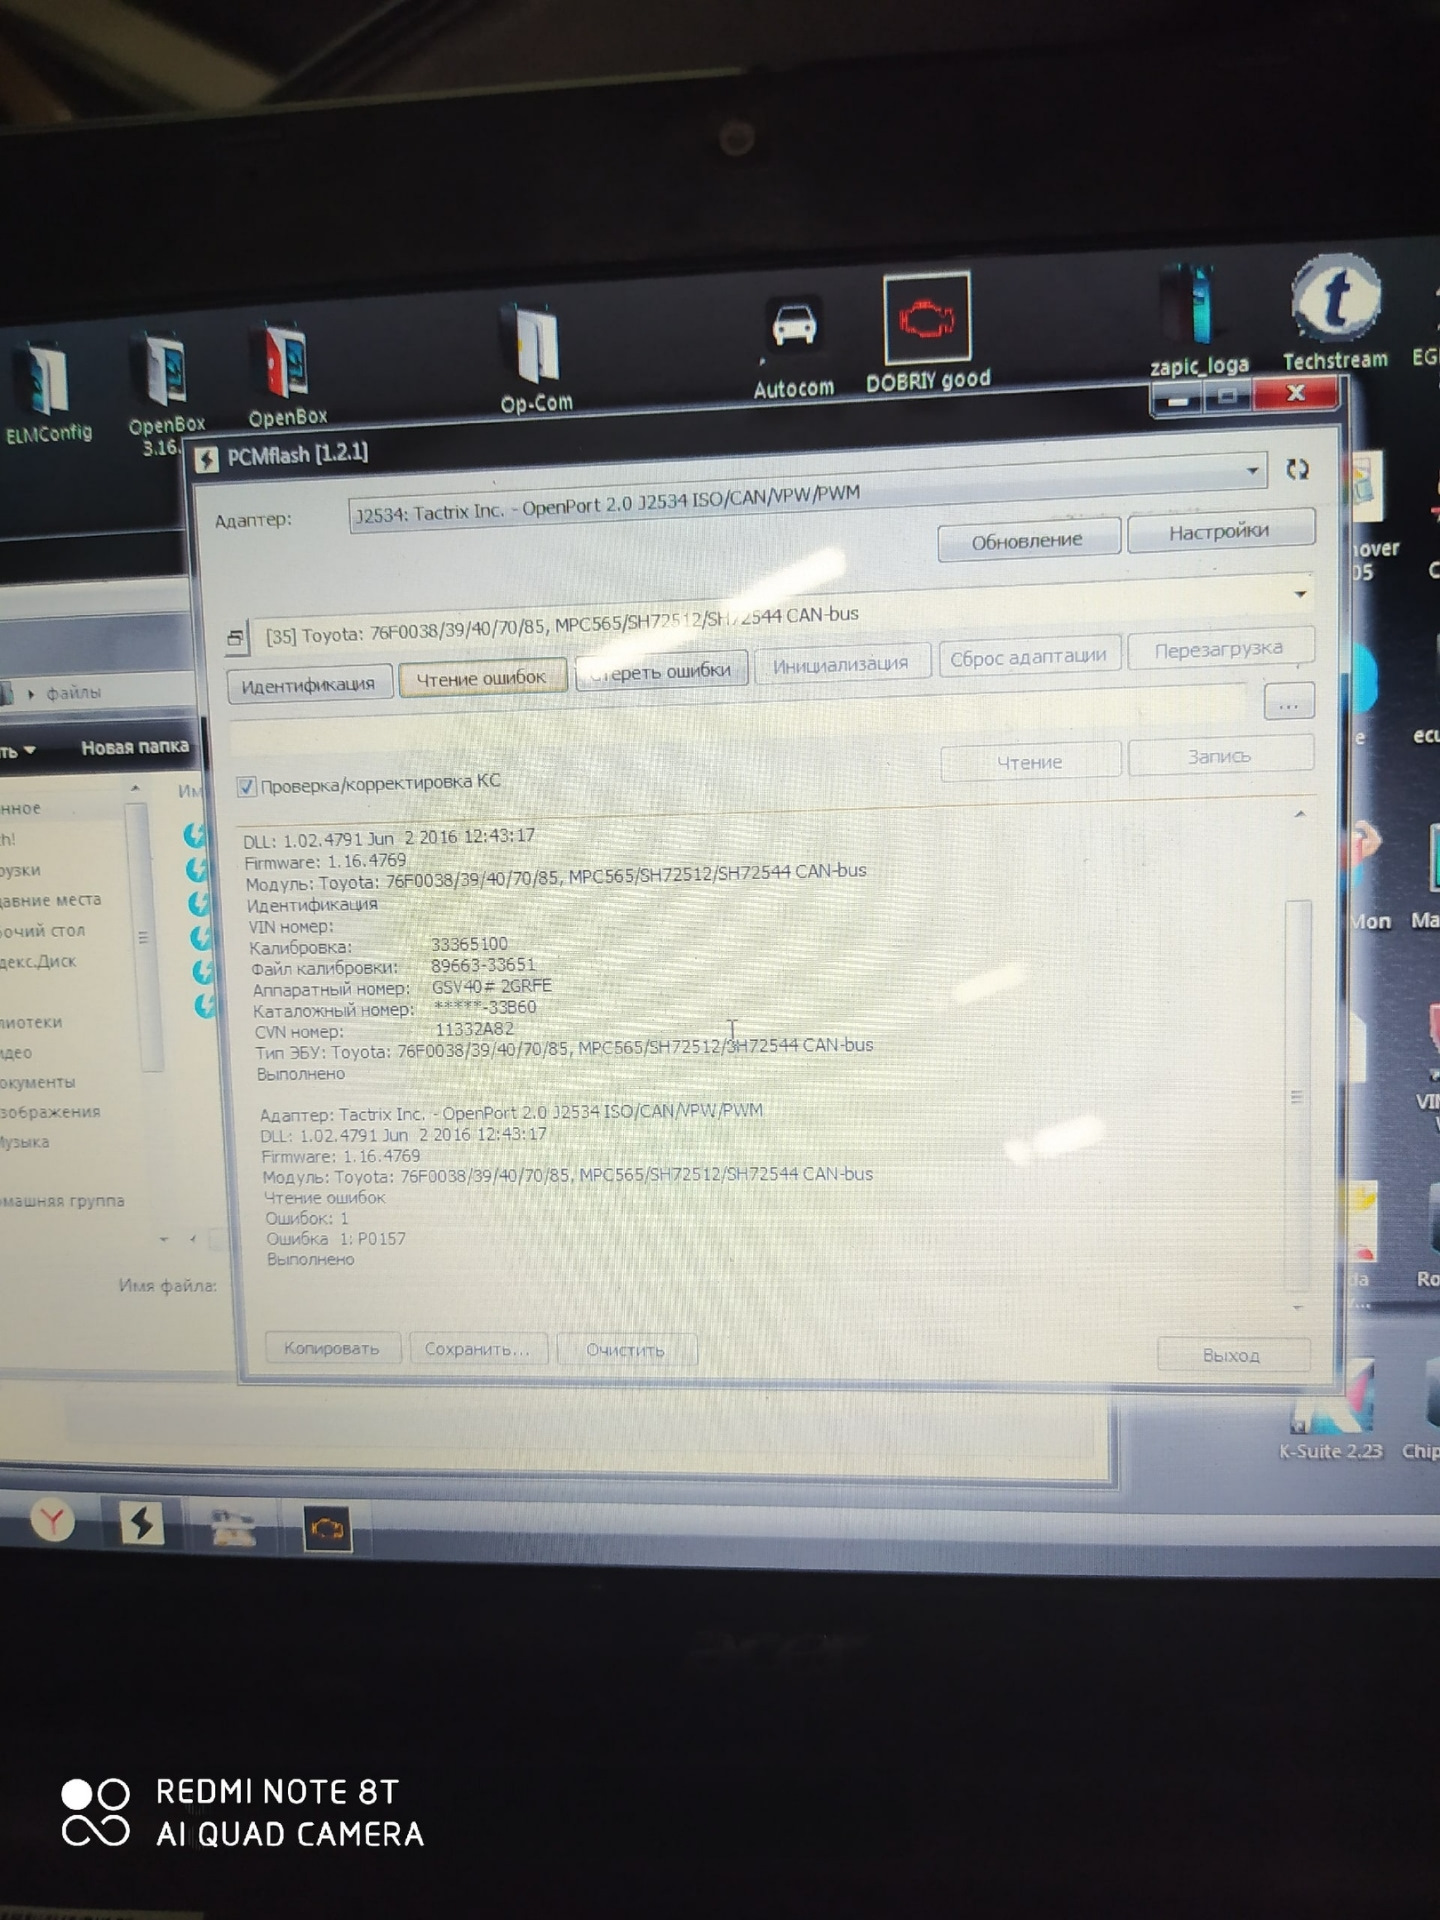Image resolution: width=1440 pixels, height=1920 pixels.
Task: Click the Yandex browser taskbar icon
Action: coord(52,1521)
